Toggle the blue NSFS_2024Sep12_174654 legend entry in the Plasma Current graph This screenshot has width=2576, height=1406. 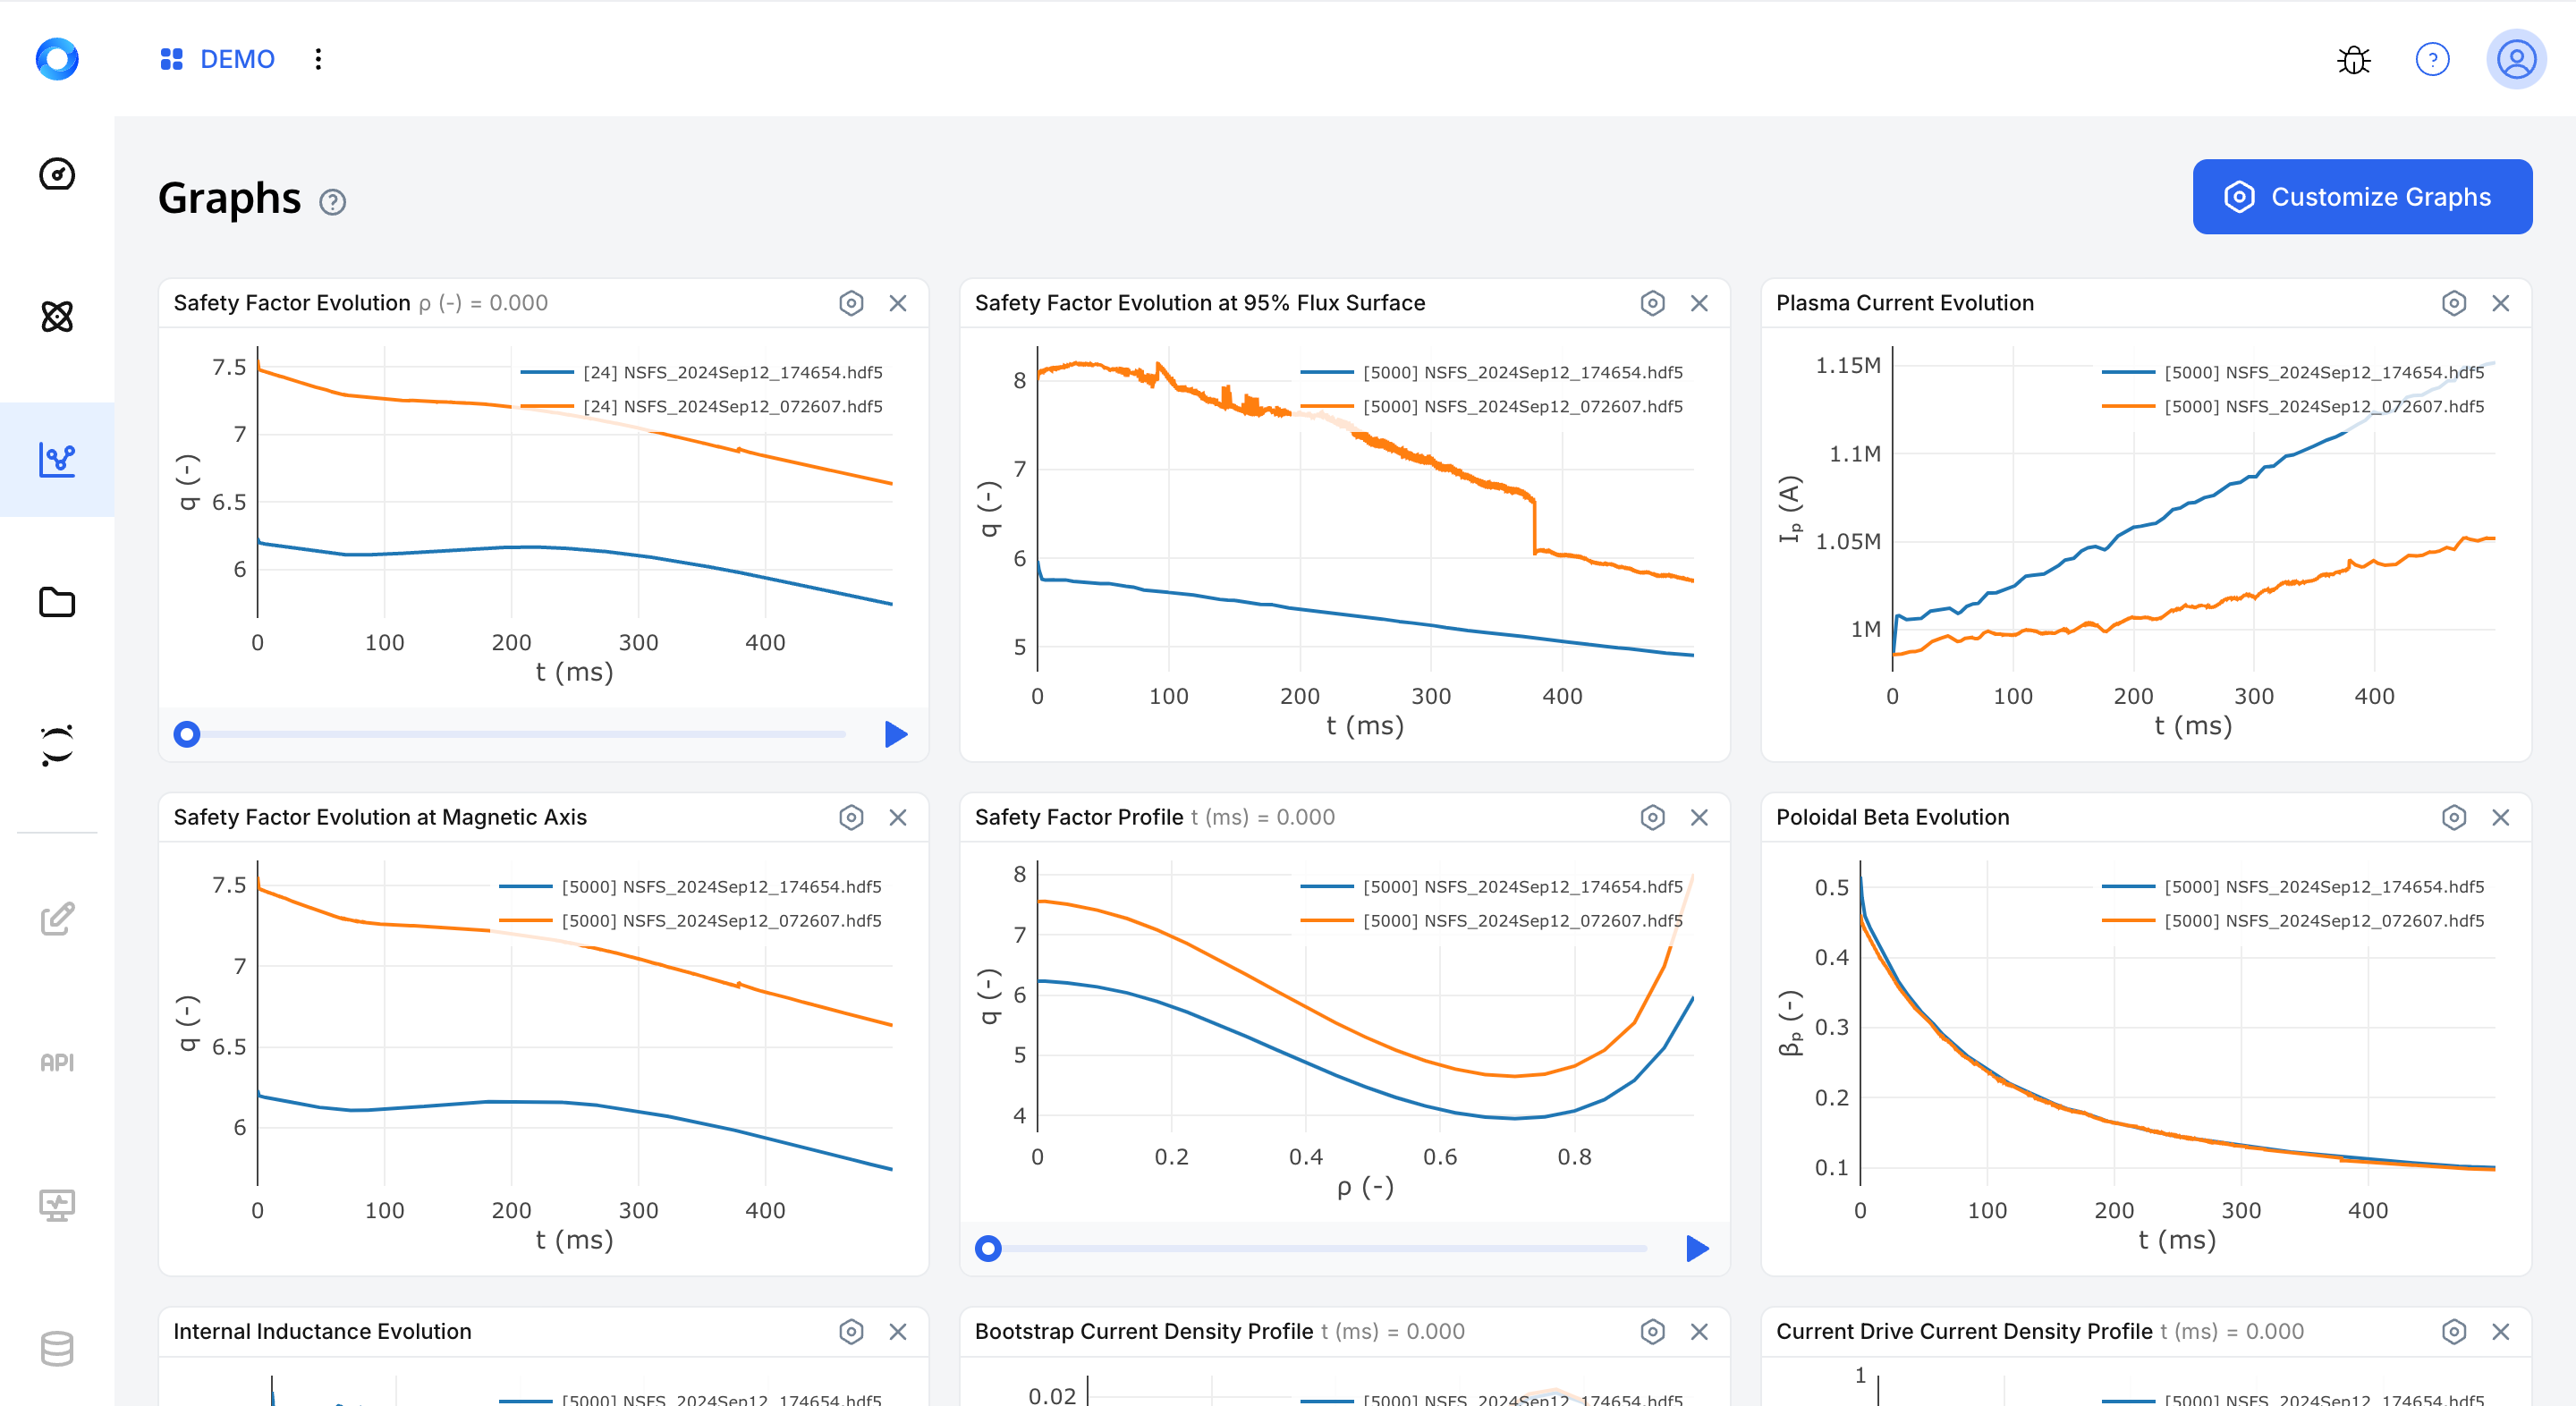[2293, 372]
